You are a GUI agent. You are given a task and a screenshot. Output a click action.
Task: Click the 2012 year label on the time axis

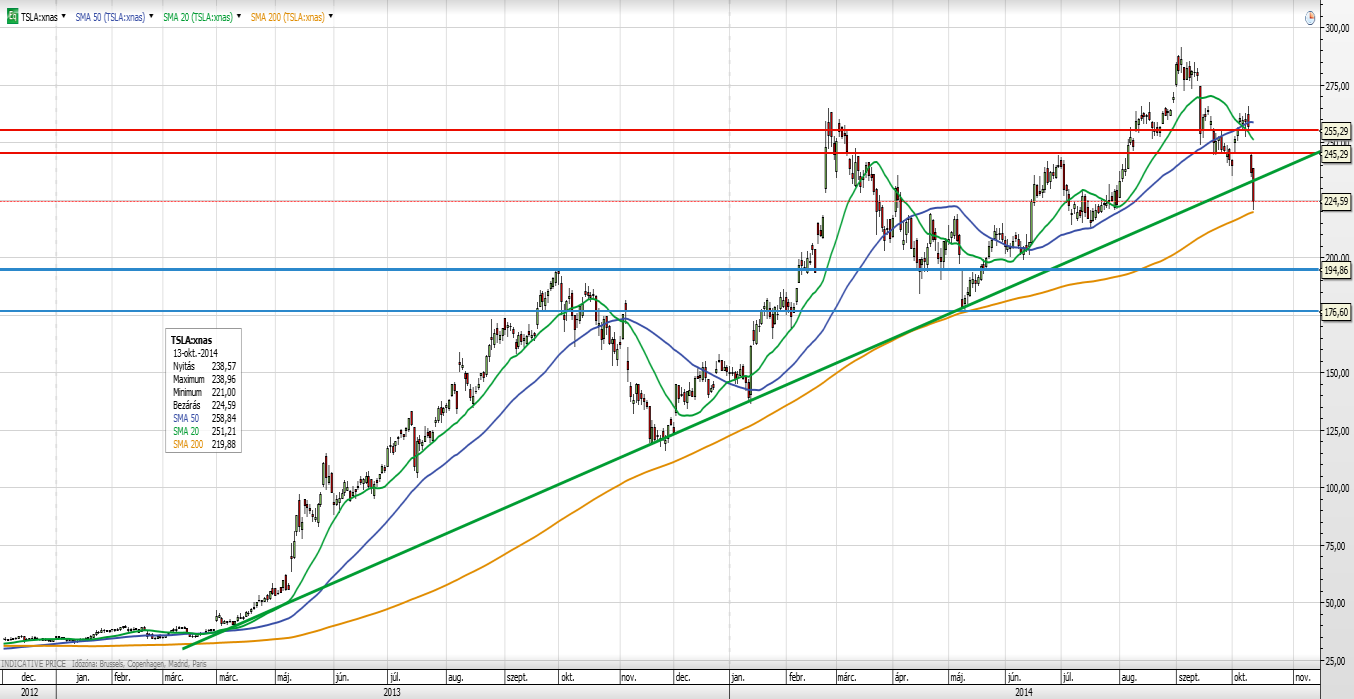(x=28, y=691)
